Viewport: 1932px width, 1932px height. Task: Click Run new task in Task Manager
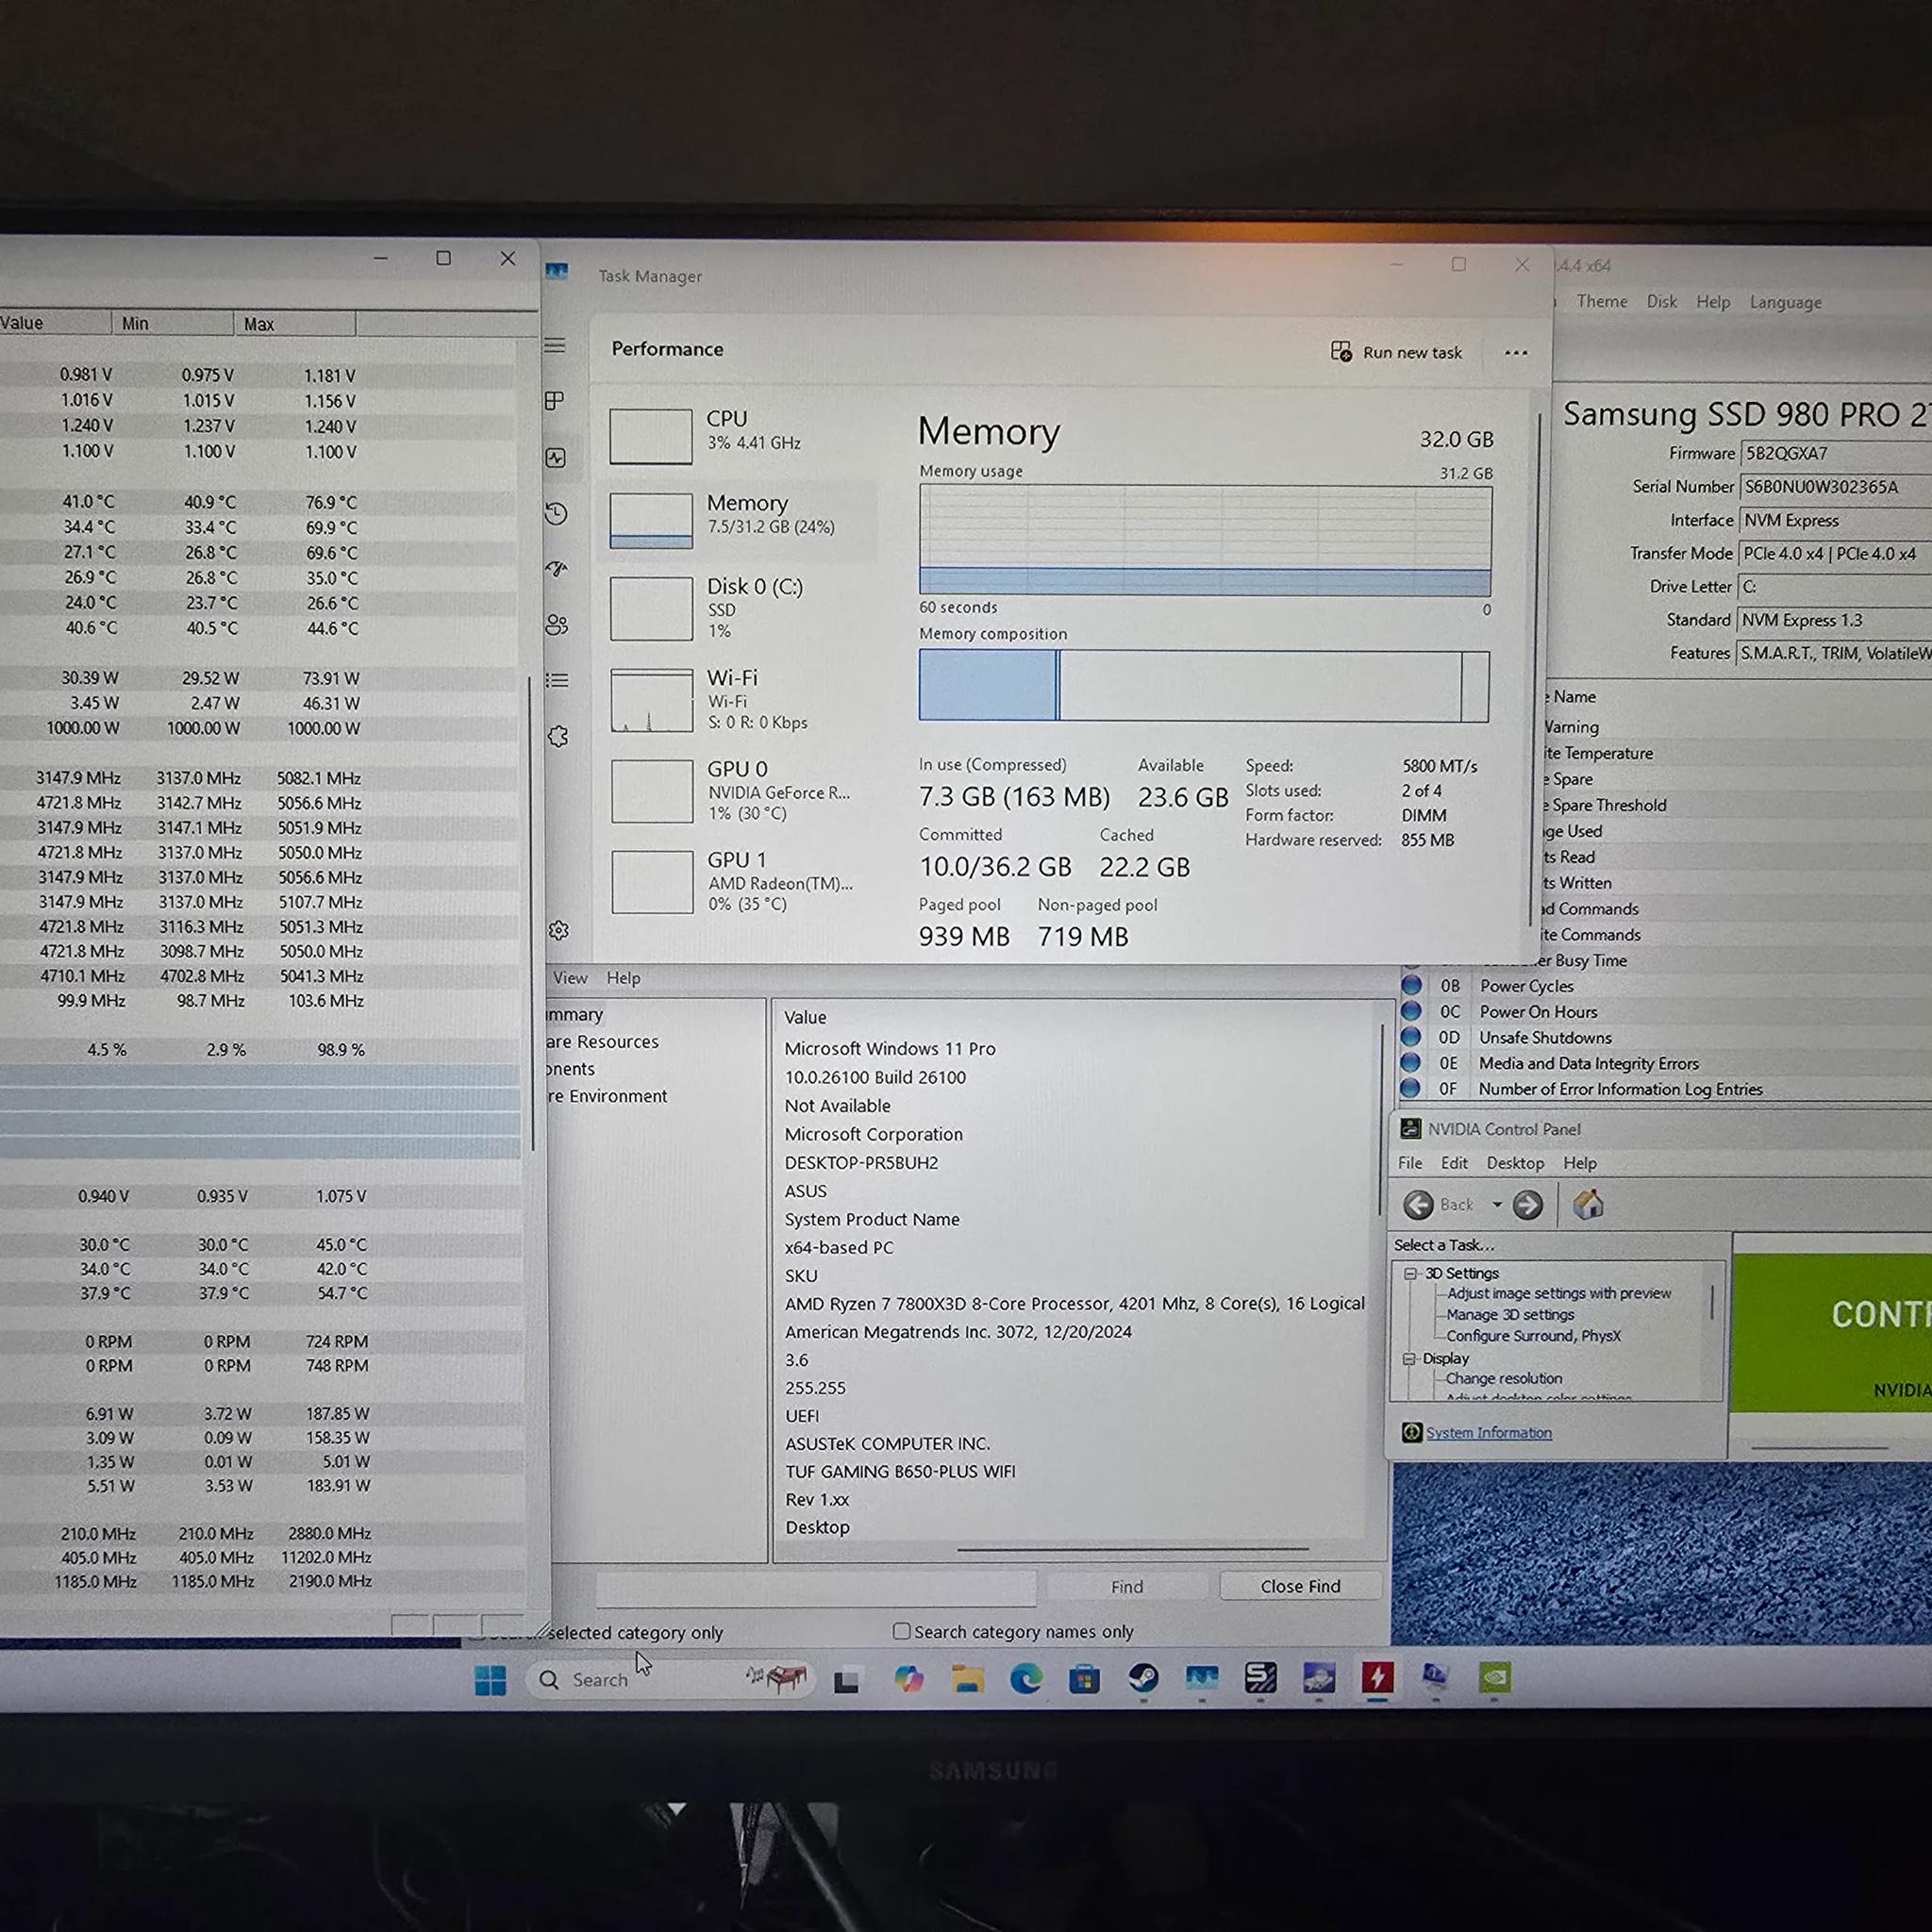pyautogui.click(x=1397, y=352)
